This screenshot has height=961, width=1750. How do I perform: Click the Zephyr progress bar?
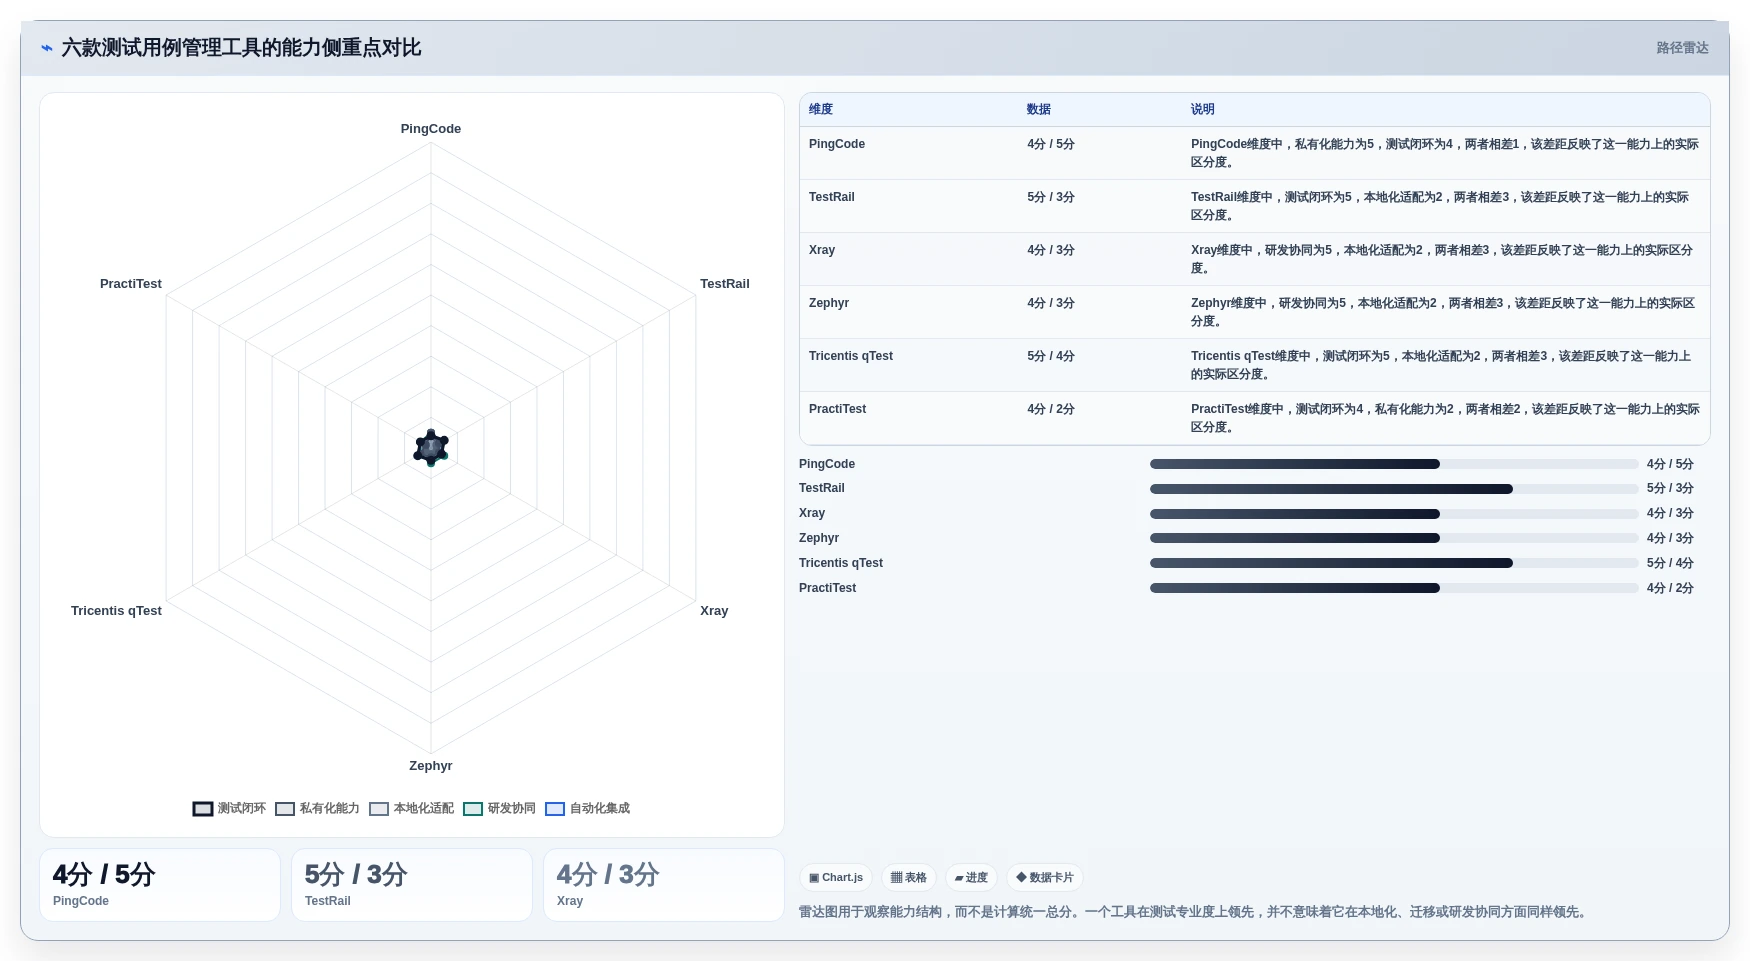pyautogui.click(x=1394, y=538)
